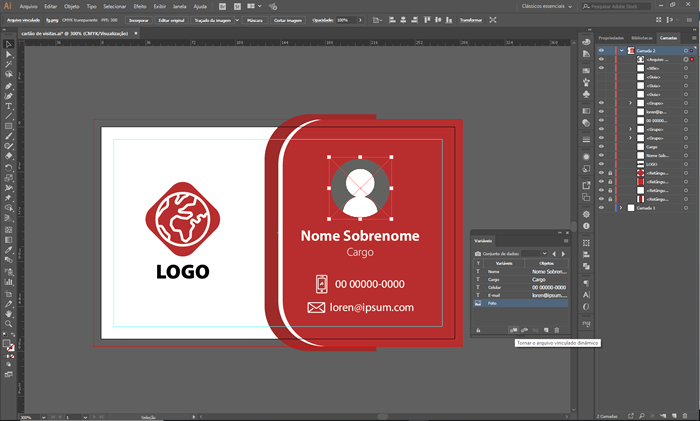Open the Bridge (Br) icon in menu bar
The image size is (700, 421).
pos(222,6)
